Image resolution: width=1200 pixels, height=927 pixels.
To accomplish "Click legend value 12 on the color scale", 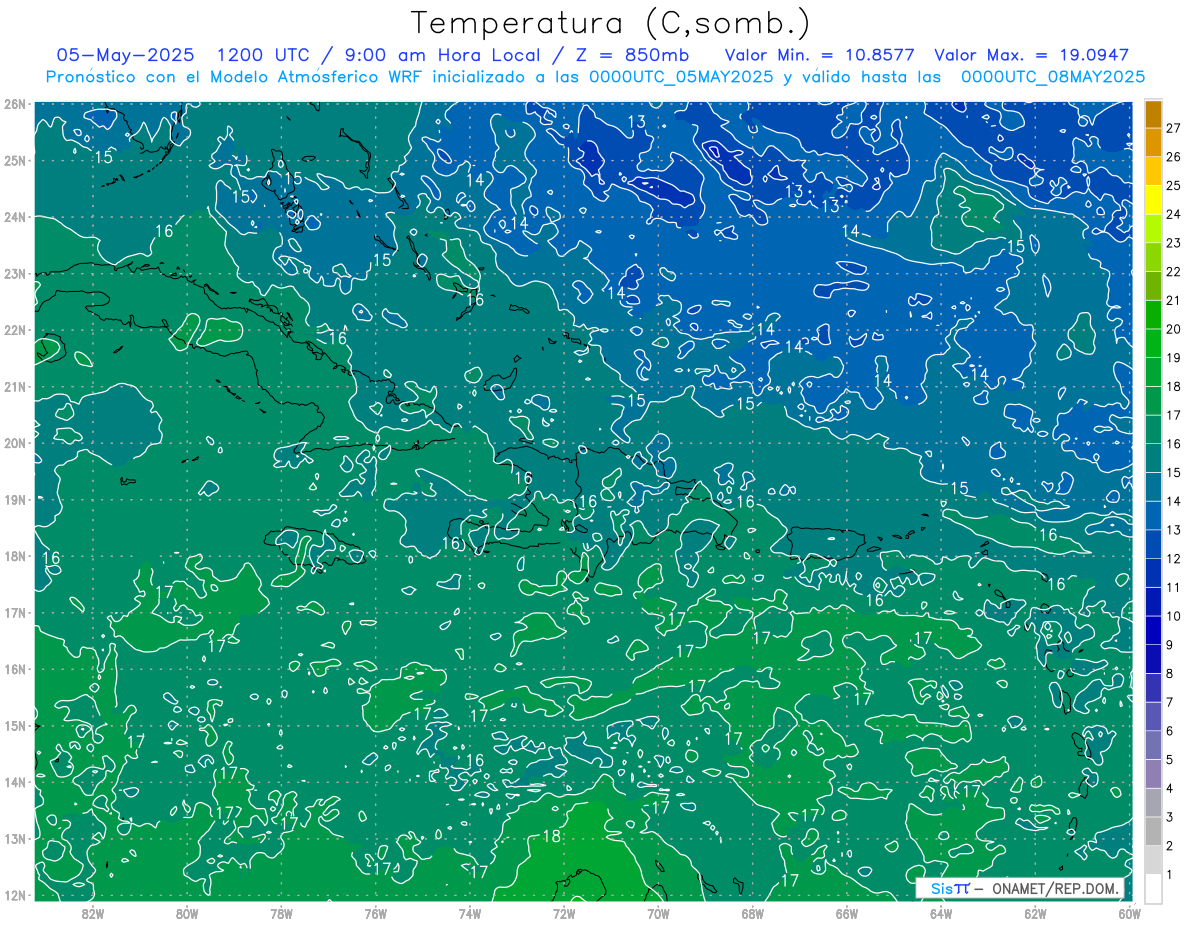I will (1173, 558).
